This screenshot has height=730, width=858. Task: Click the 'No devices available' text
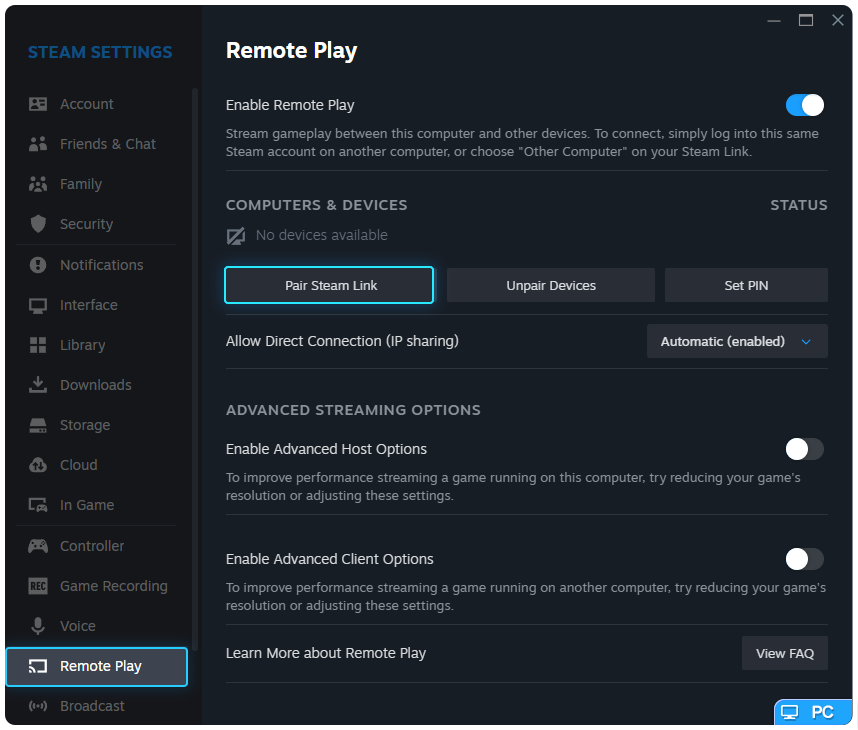[x=322, y=235]
